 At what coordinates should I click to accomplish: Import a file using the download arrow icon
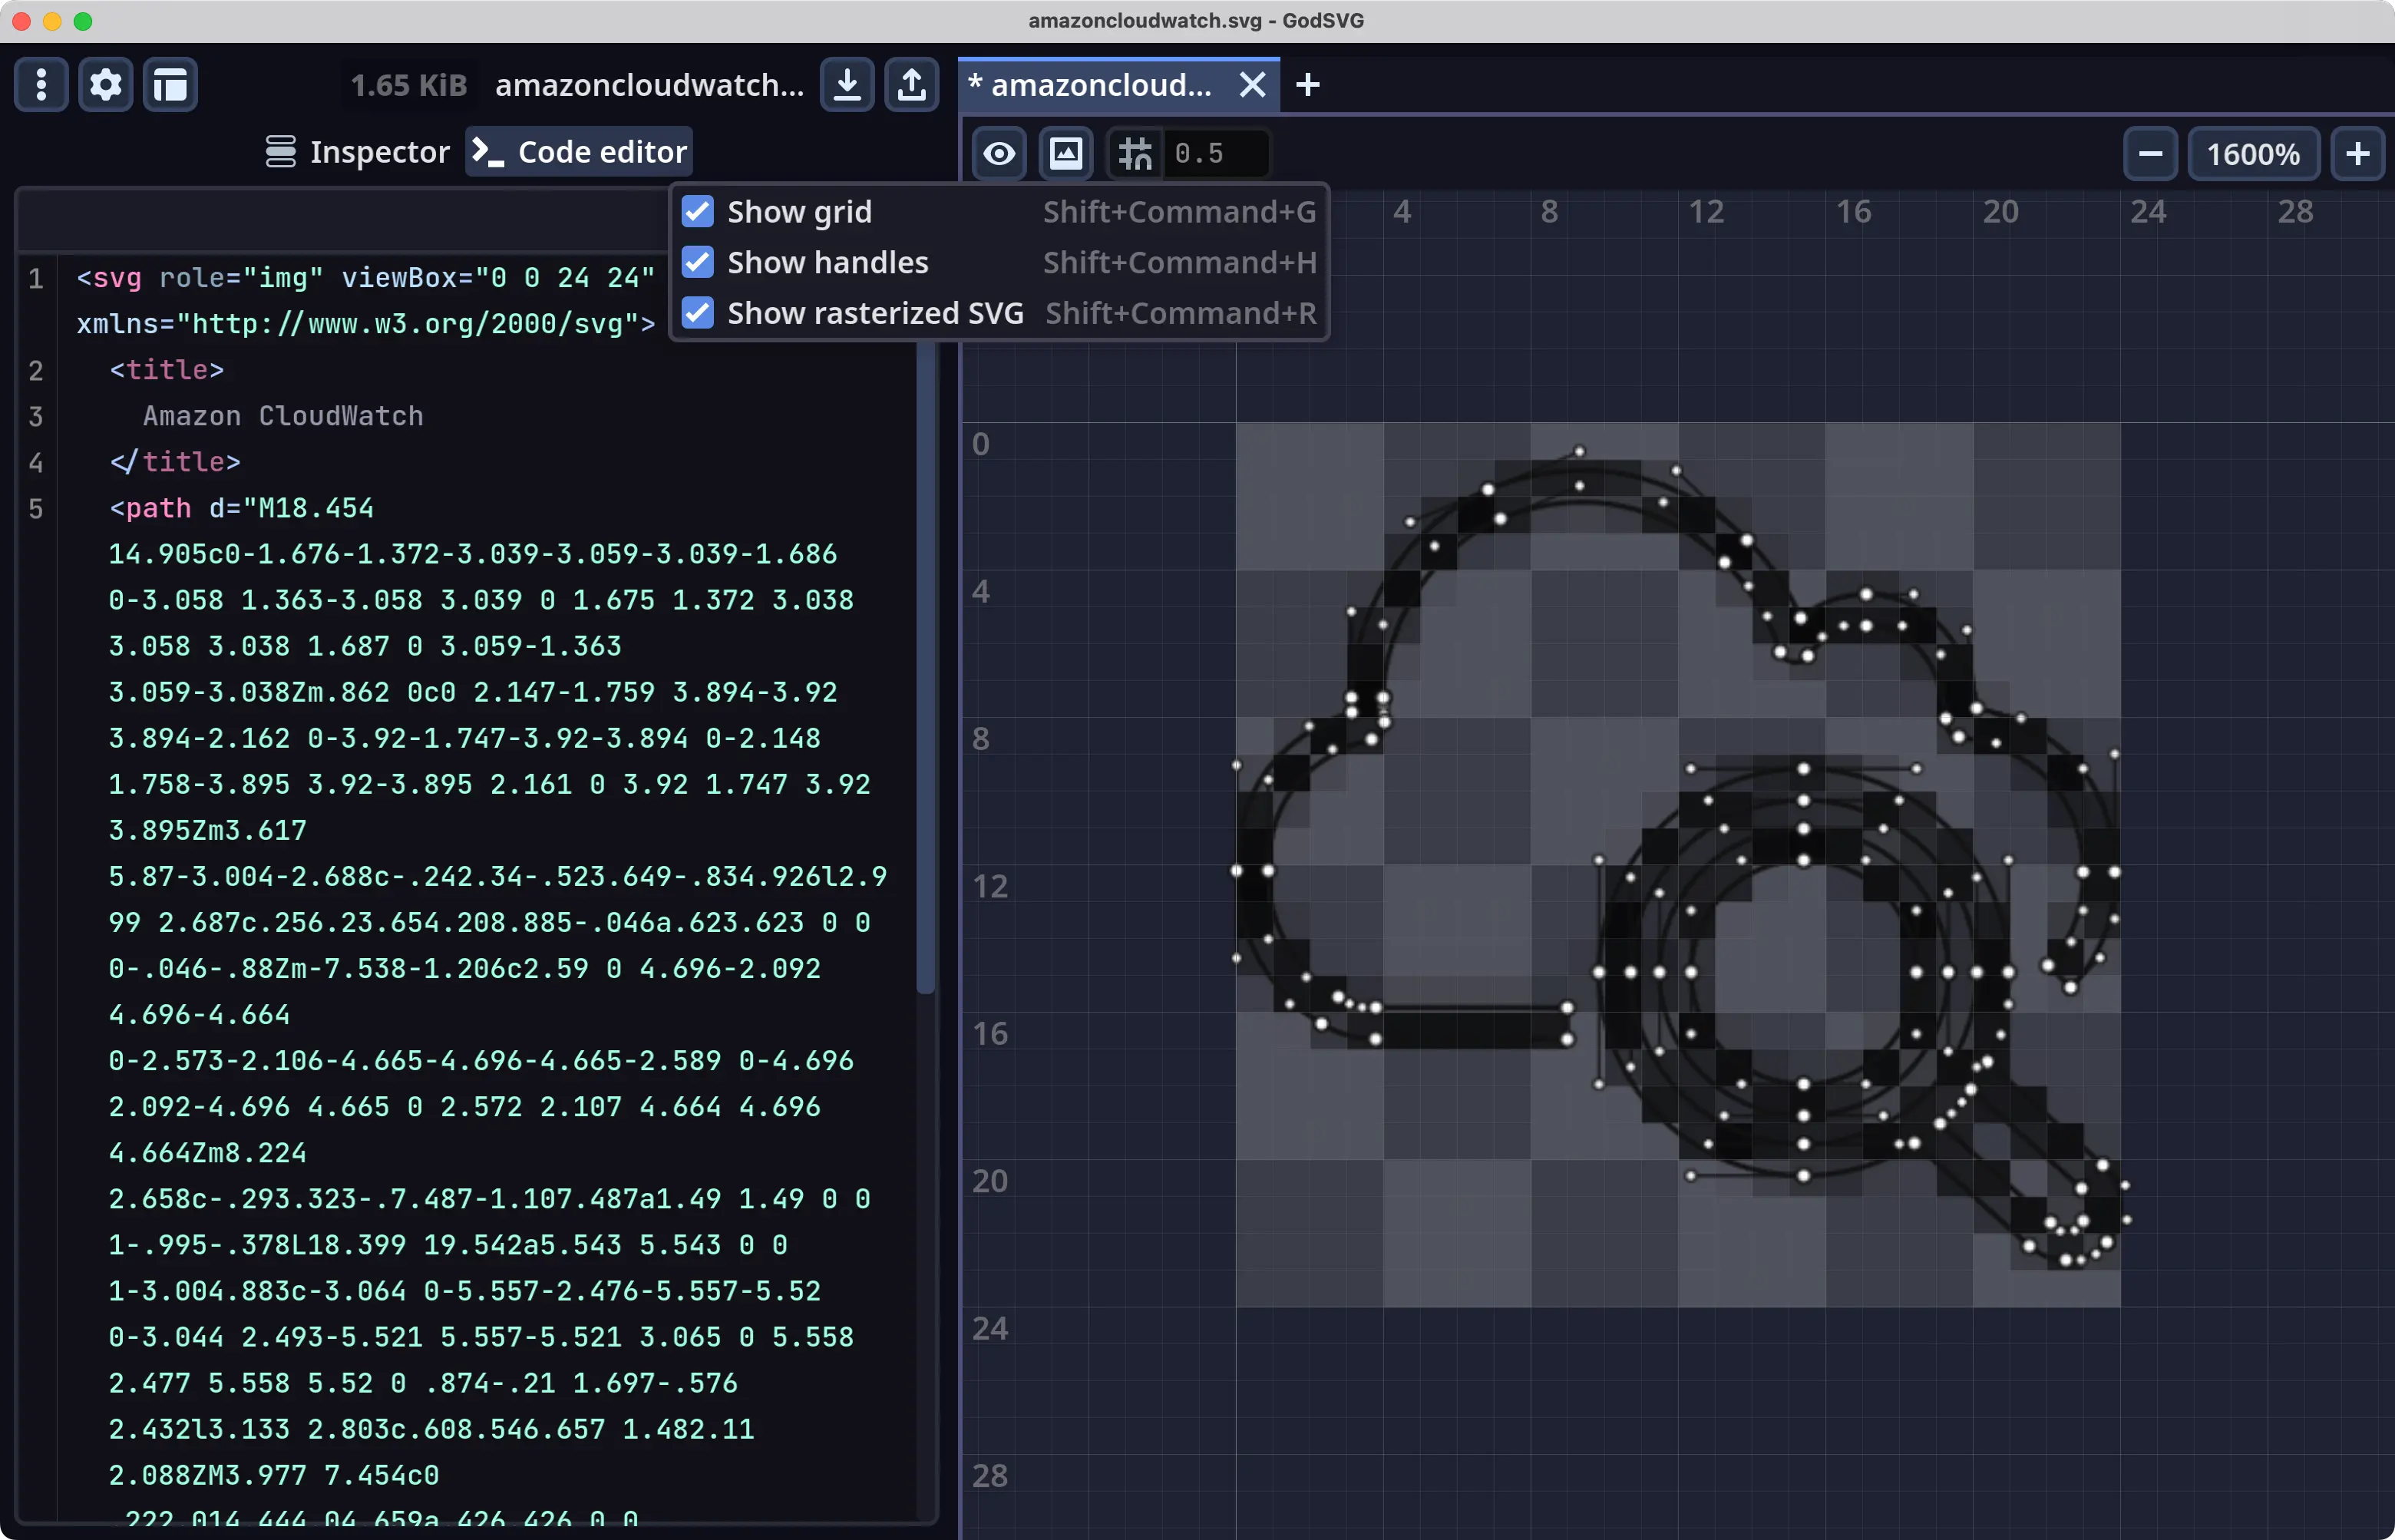pos(846,85)
